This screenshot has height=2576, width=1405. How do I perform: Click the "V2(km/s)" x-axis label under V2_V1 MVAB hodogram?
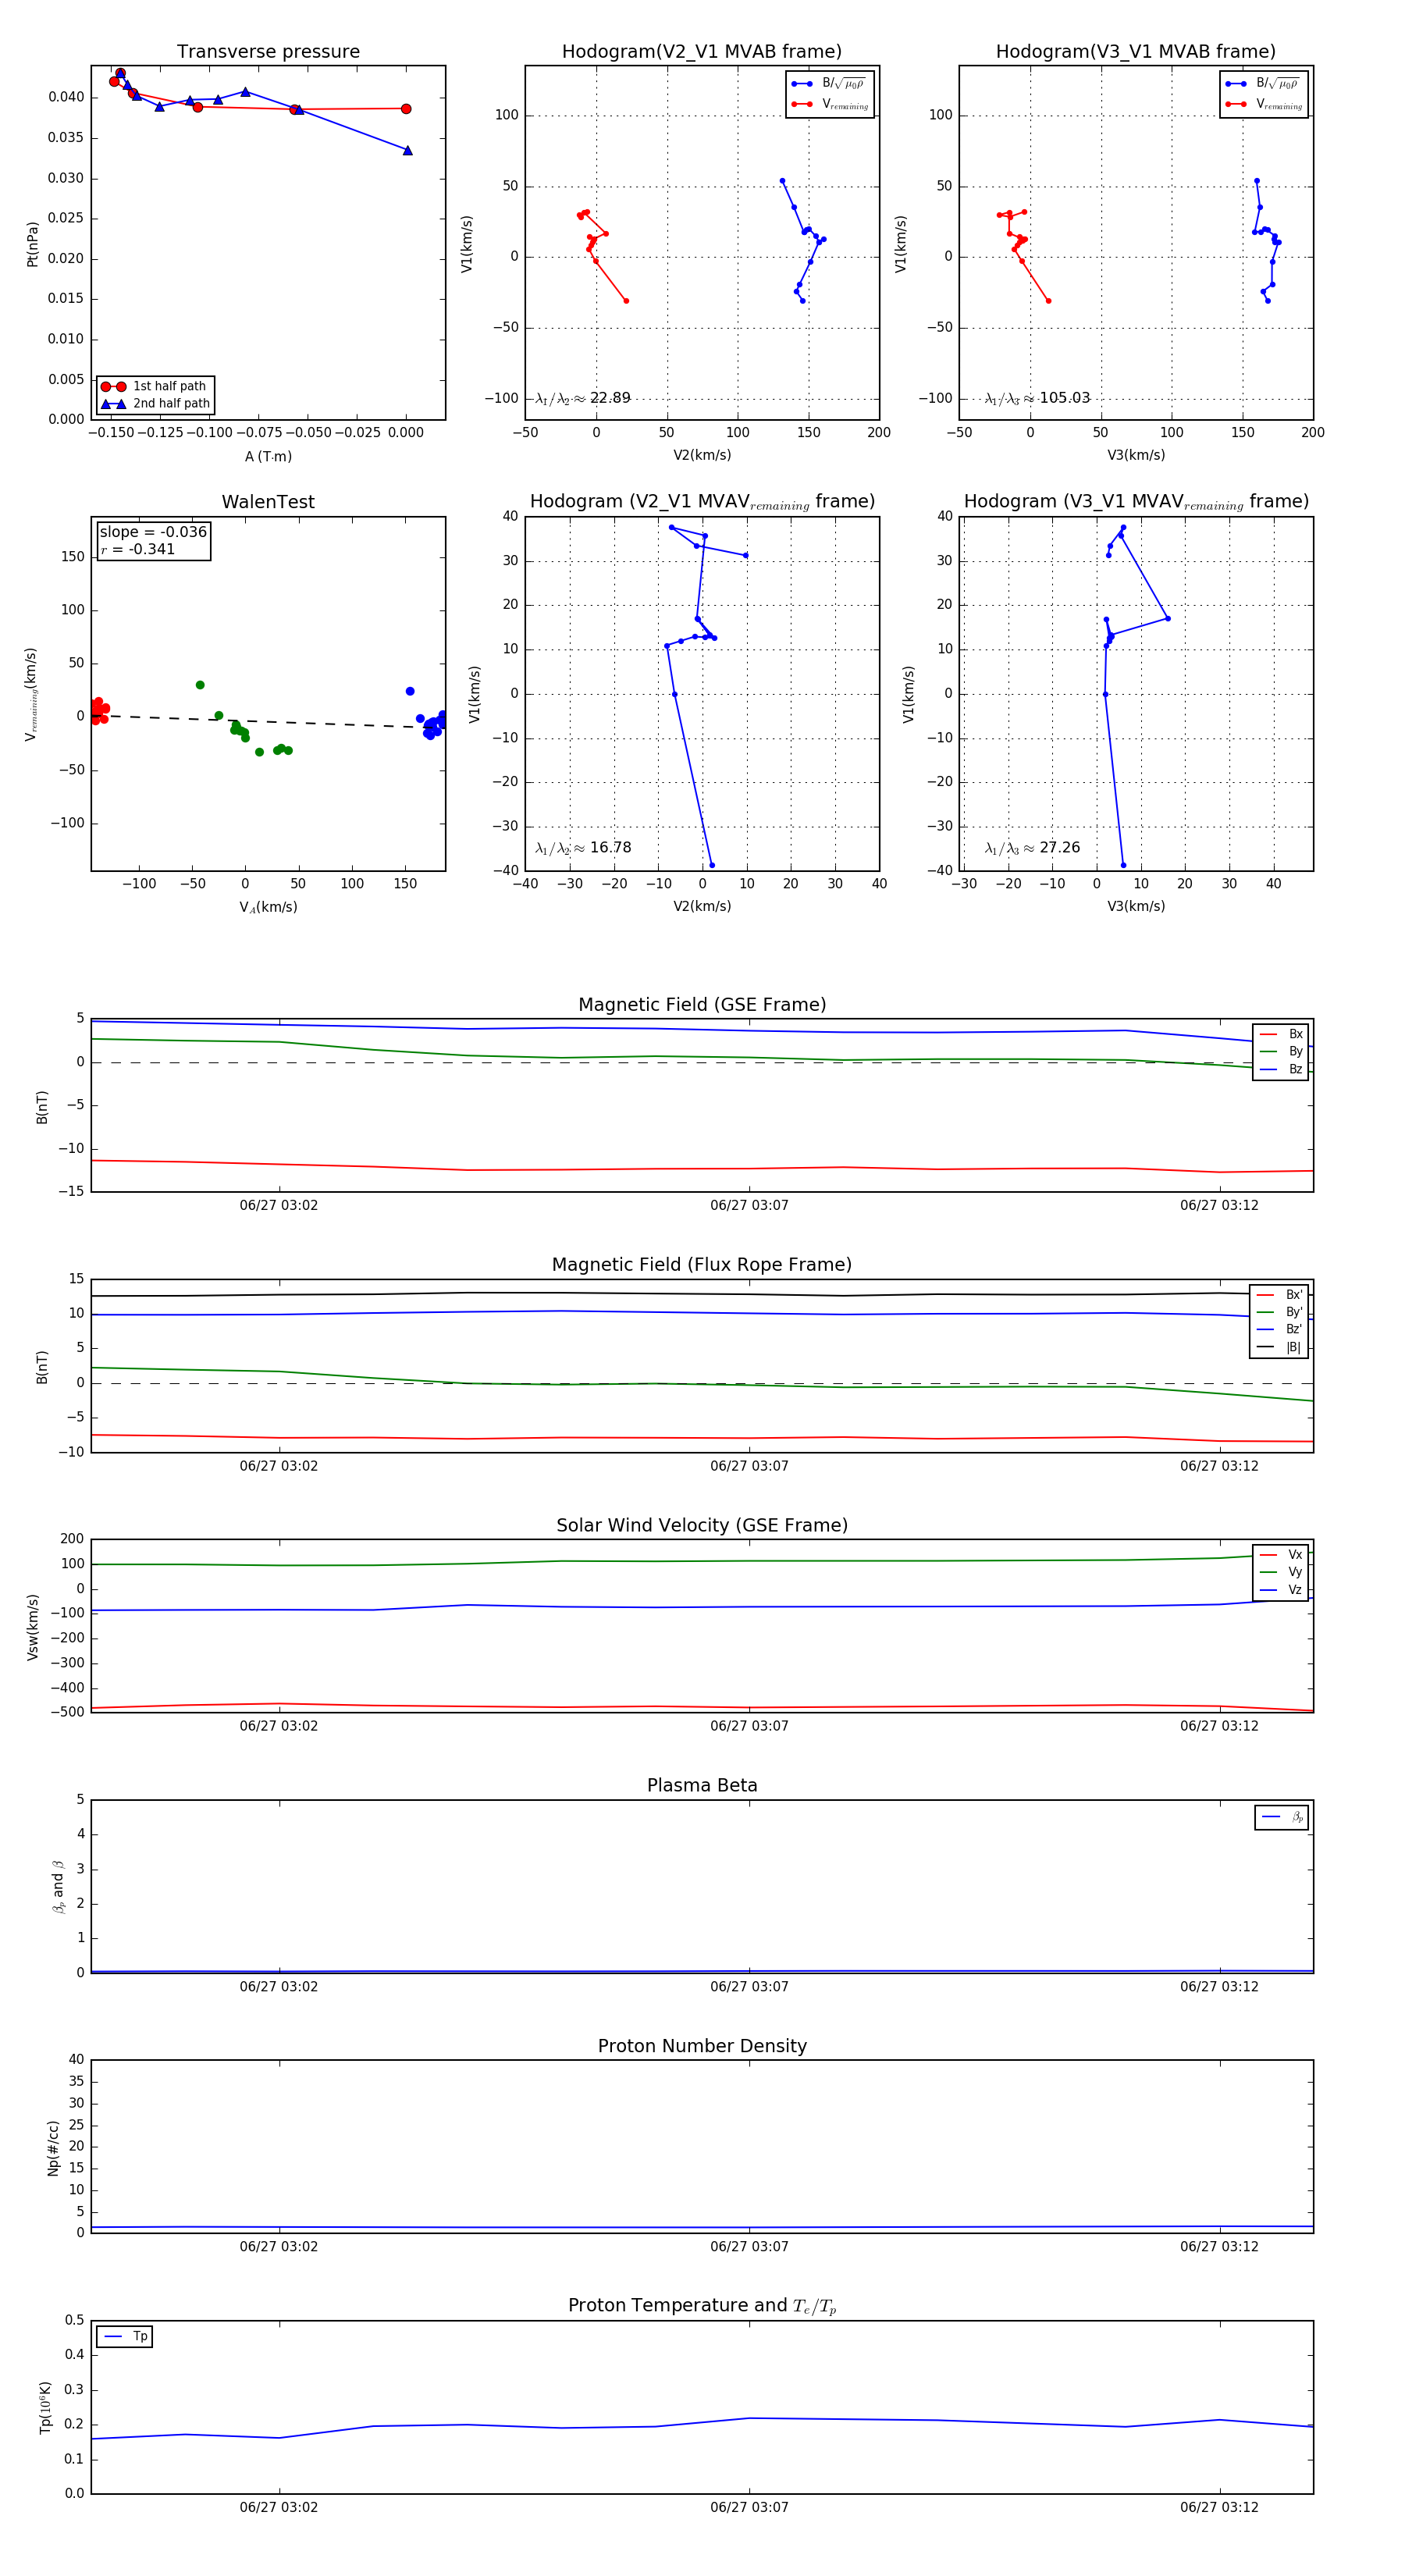tap(702, 456)
